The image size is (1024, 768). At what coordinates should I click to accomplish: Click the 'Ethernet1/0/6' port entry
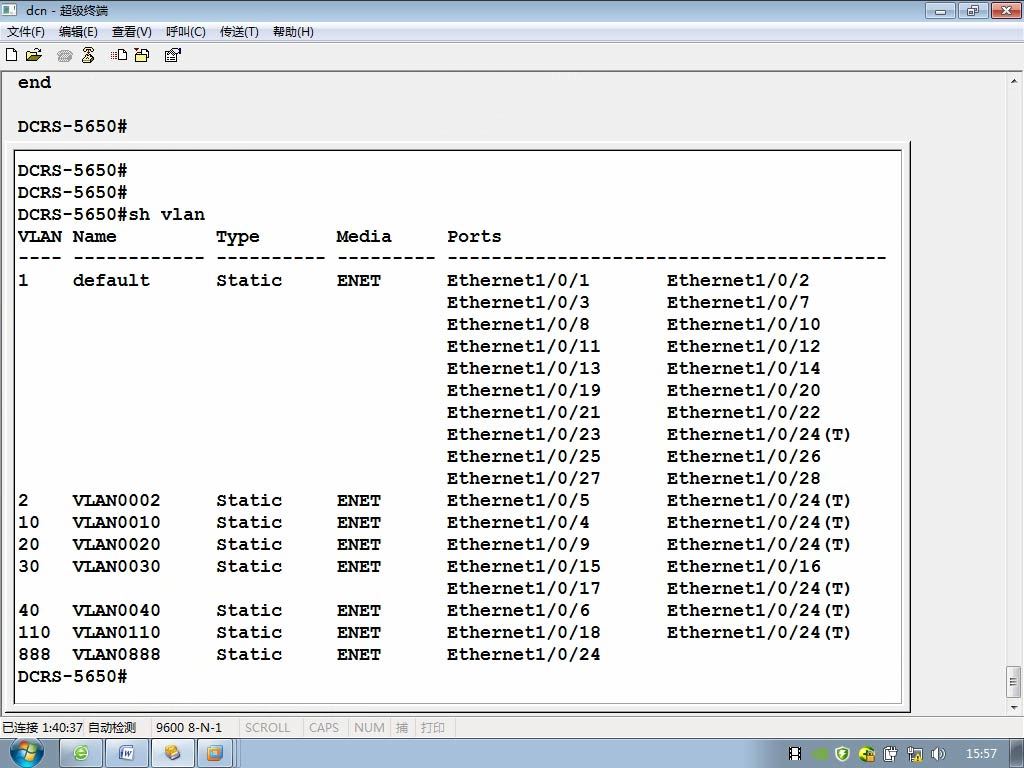pyautogui.click(x=518, y=611)
